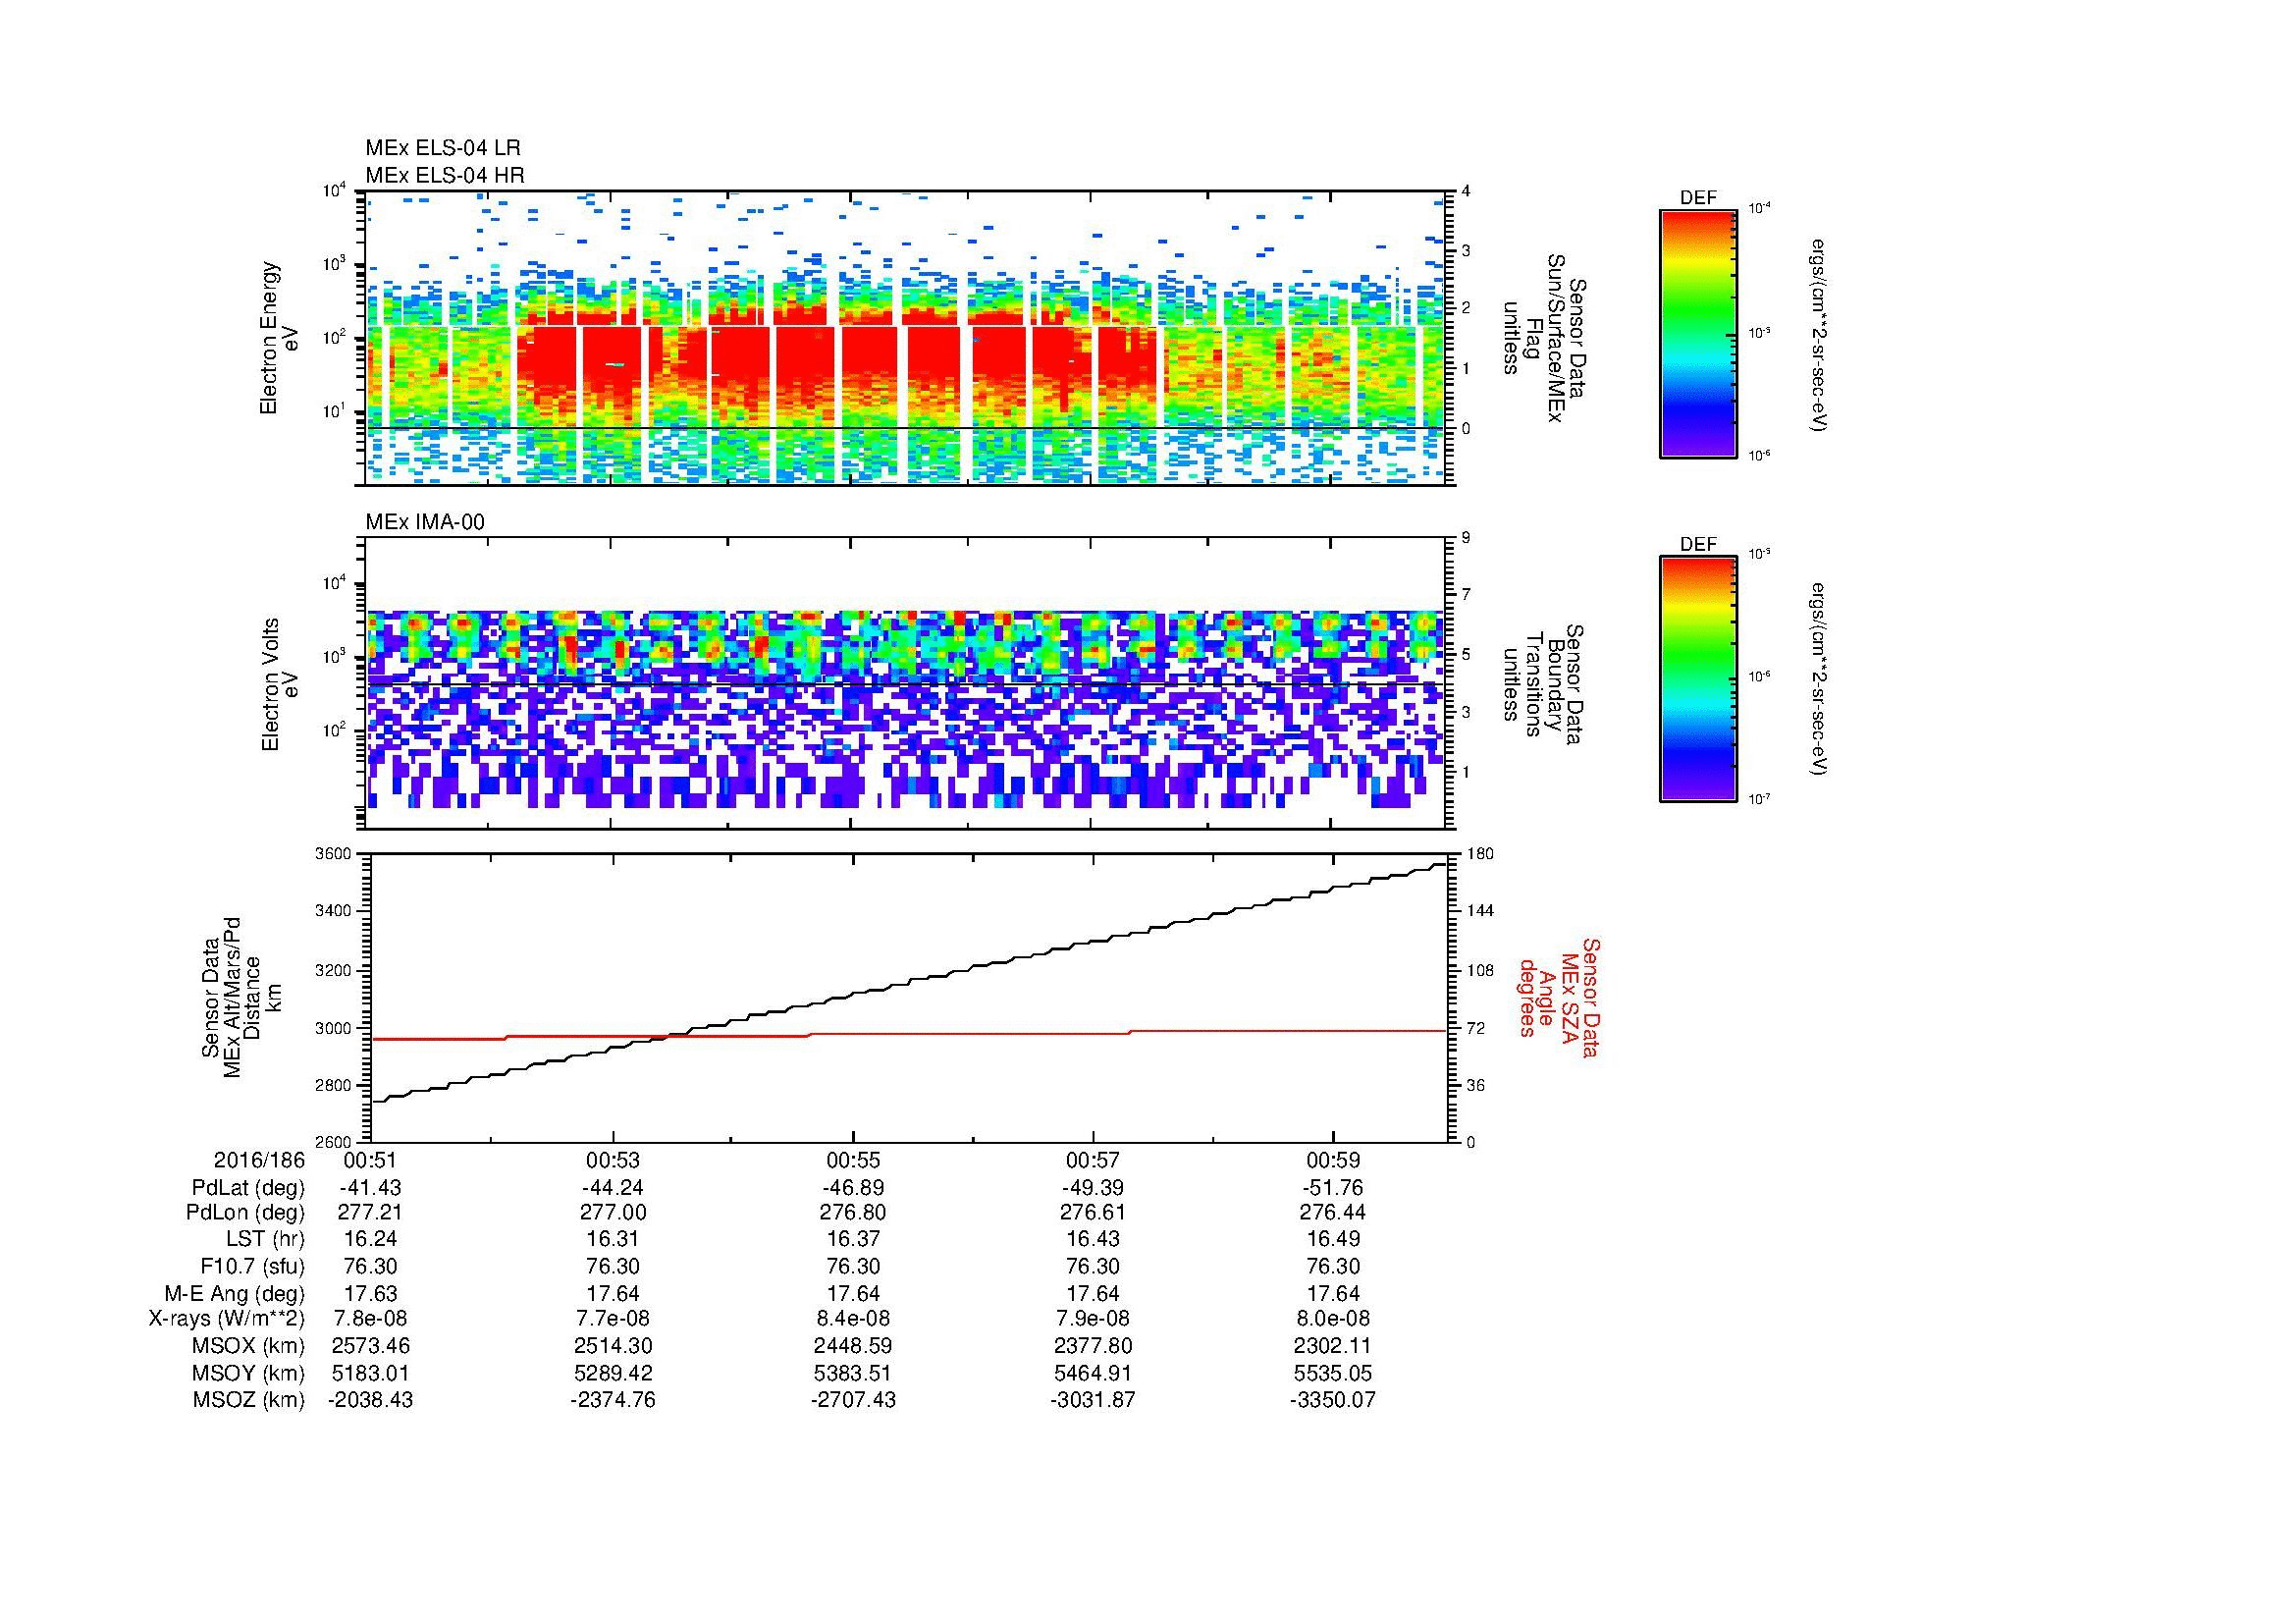Click the MEx Alt/Mars/Pd Distance km axis label
The height and width of the screenshot is (1623, 2296).
(x=241, y=997)
